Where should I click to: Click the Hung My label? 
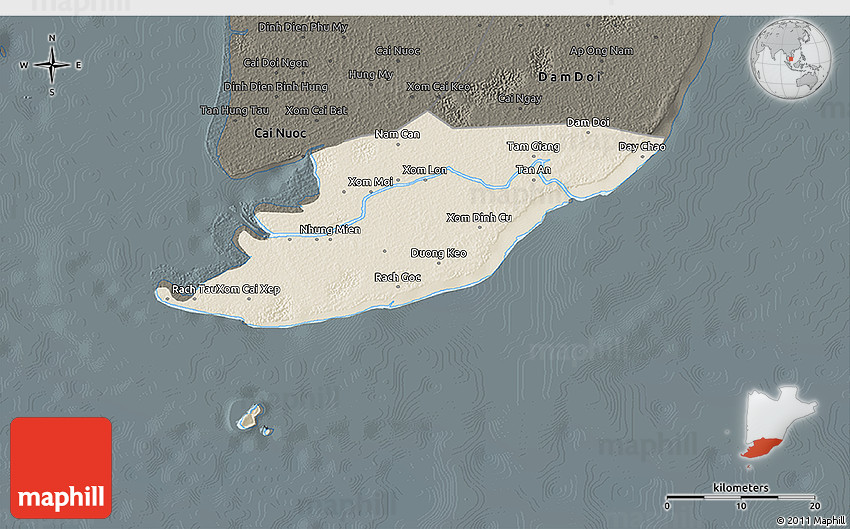pos(370,74)
